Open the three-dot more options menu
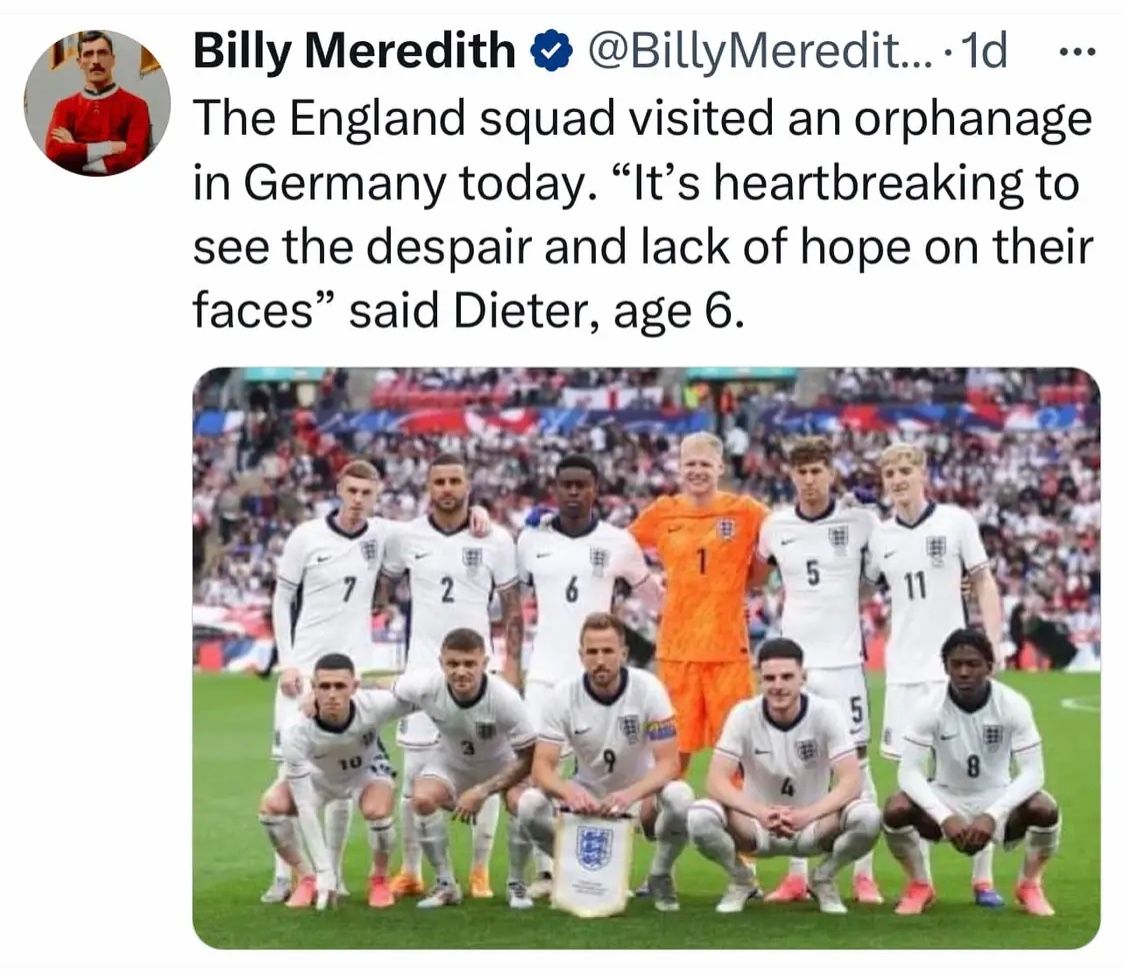 click(x=1078, y=51)
